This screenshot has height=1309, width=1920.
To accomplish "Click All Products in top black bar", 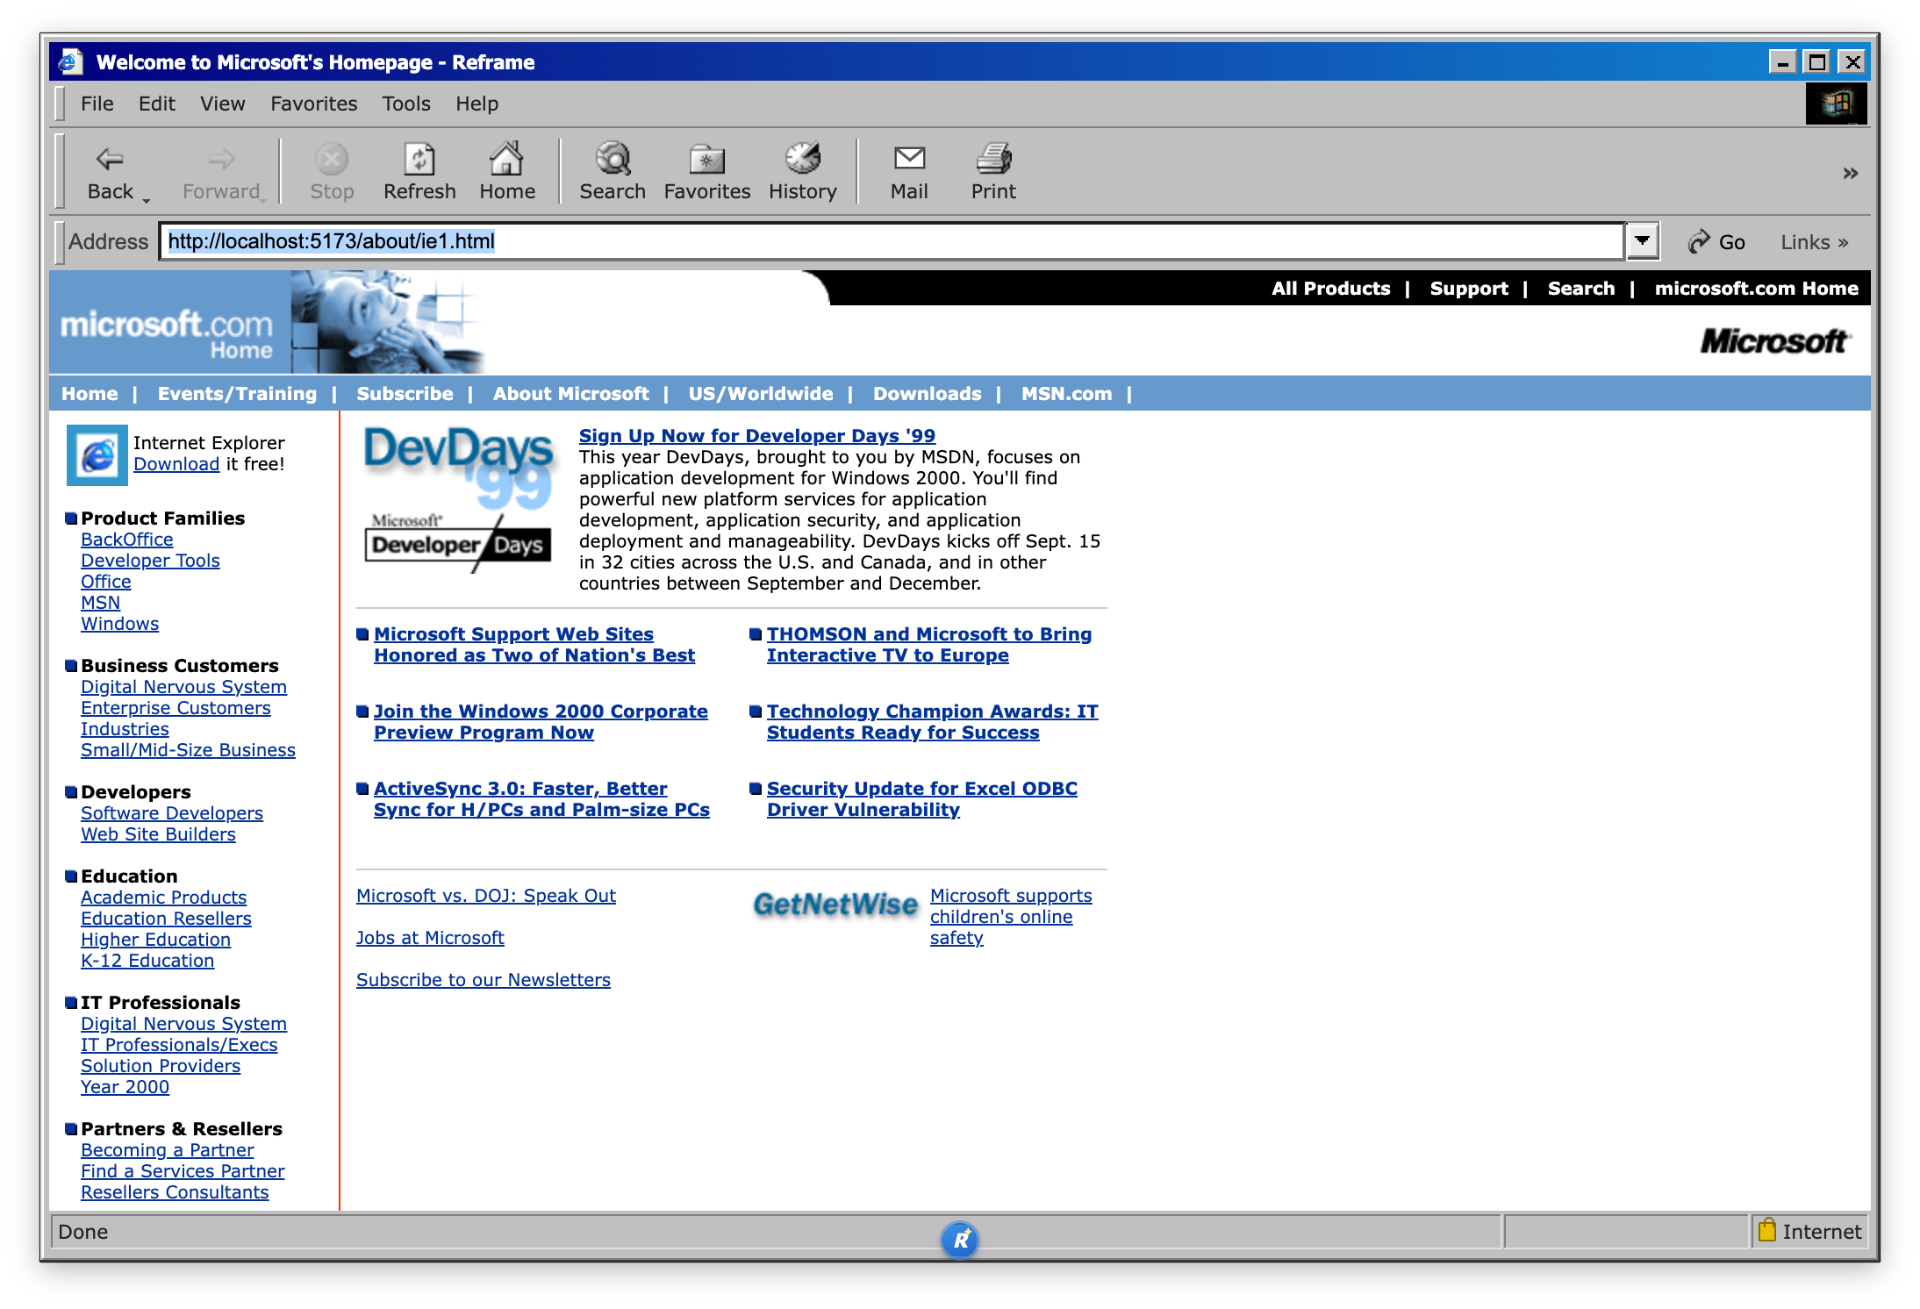I will click(x=1330, y=289).
